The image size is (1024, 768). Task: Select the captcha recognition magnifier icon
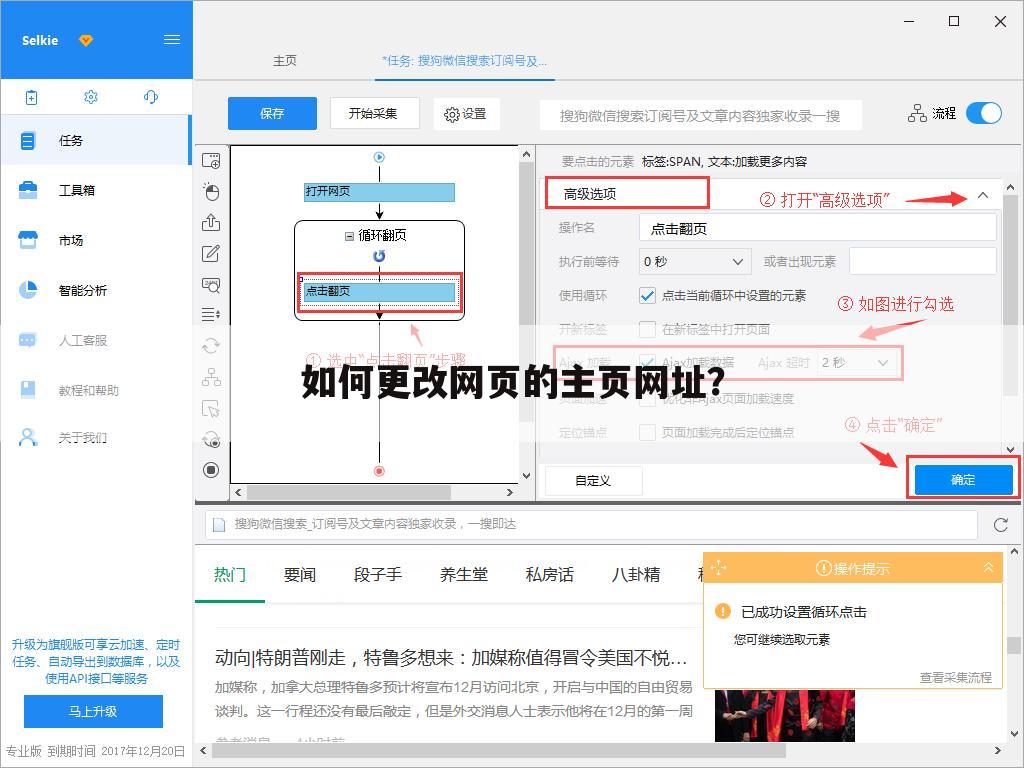tap(211, 285)
